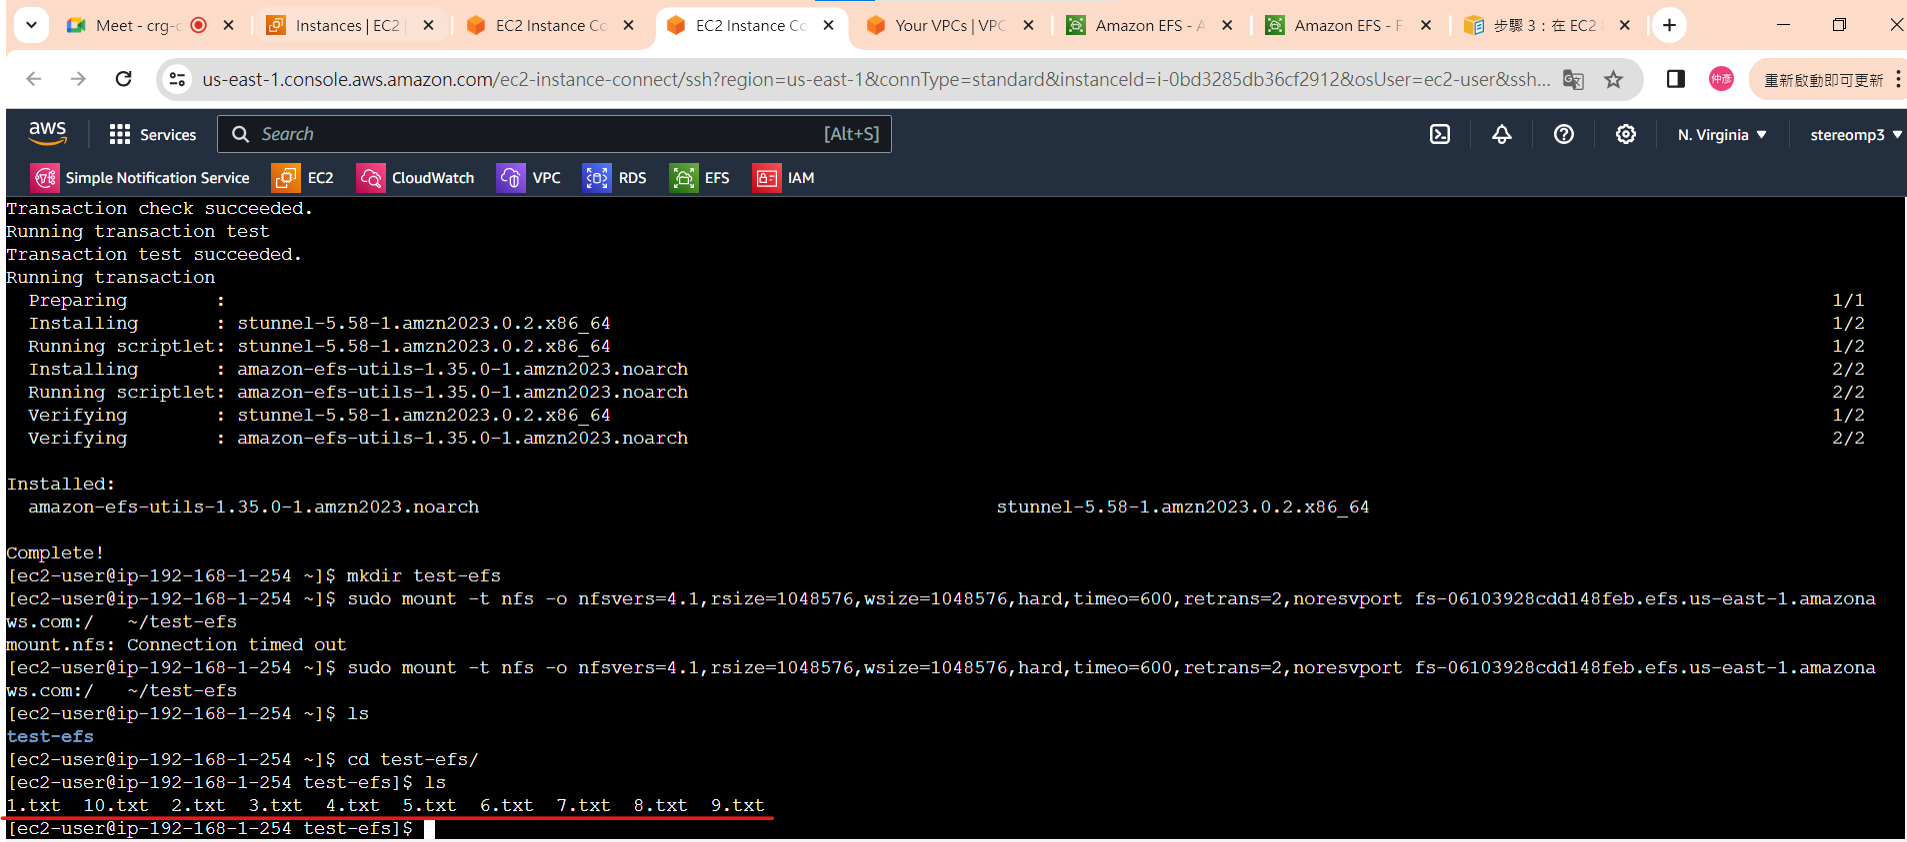1907x842 pixels.
Task: View site information icon in address bar
Action: coord(177,79)
